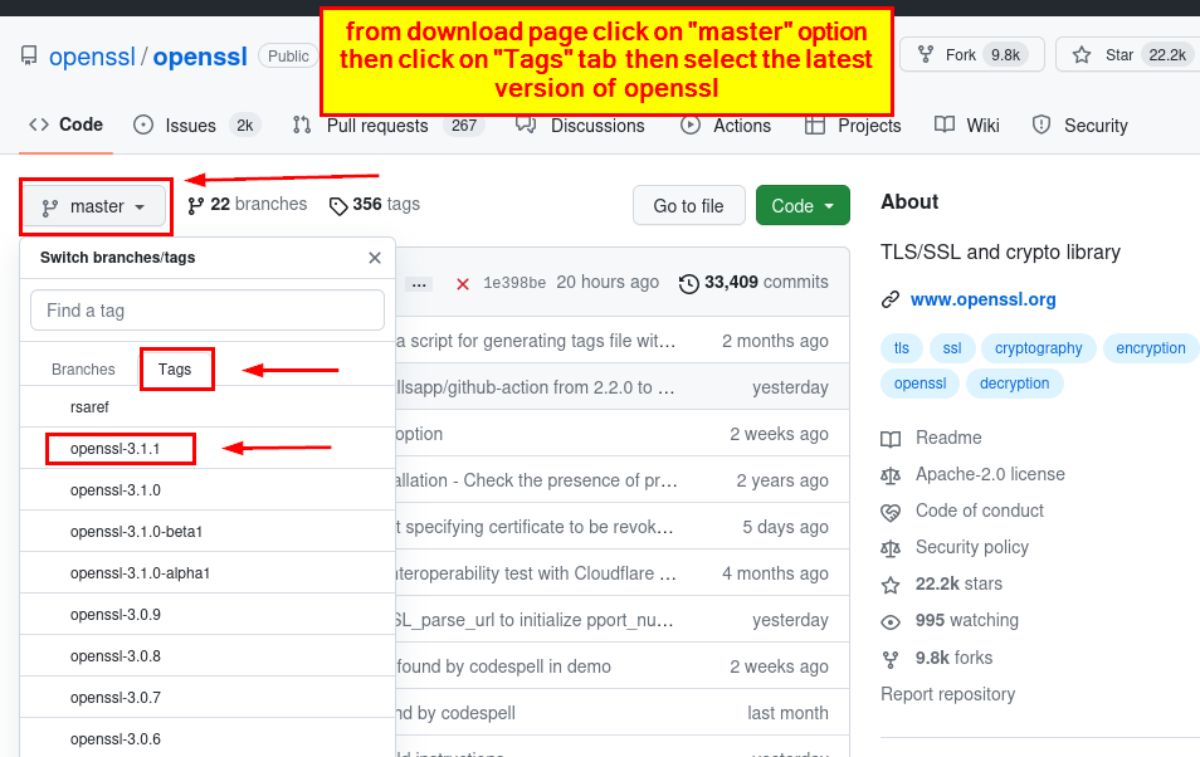Type in the Find a tag field
Viewport: 1200px width, 757px height.
coord(207,311)
